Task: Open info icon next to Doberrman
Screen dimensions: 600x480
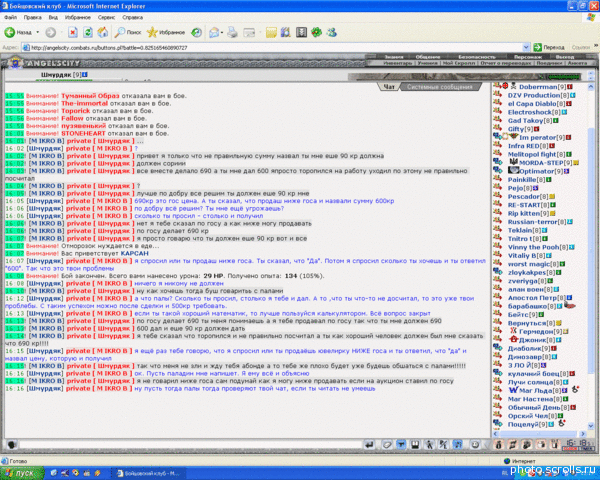Action: 570,87
